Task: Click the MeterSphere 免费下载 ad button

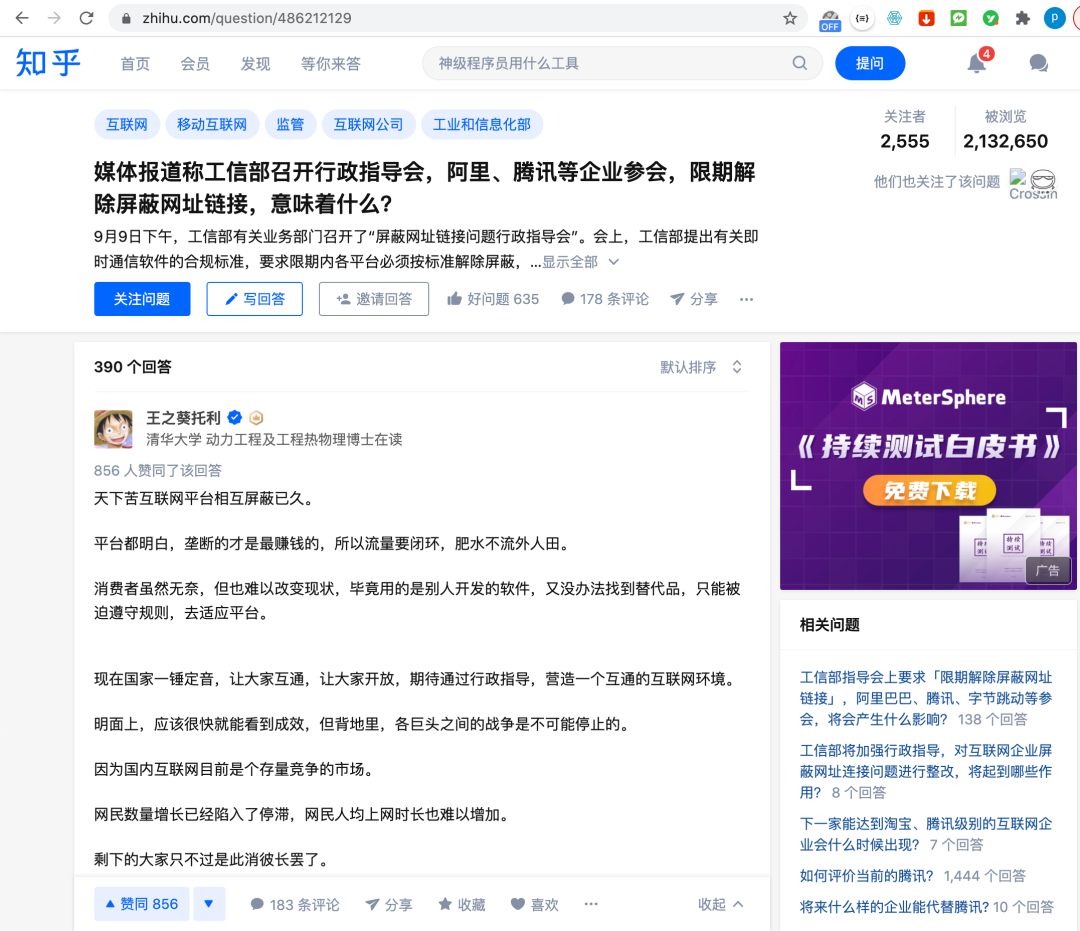Action: click(x=929, y=491)
